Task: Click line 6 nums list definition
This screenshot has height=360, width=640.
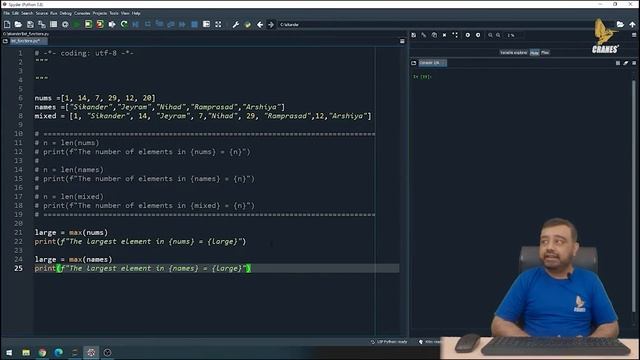Action: 95,98
